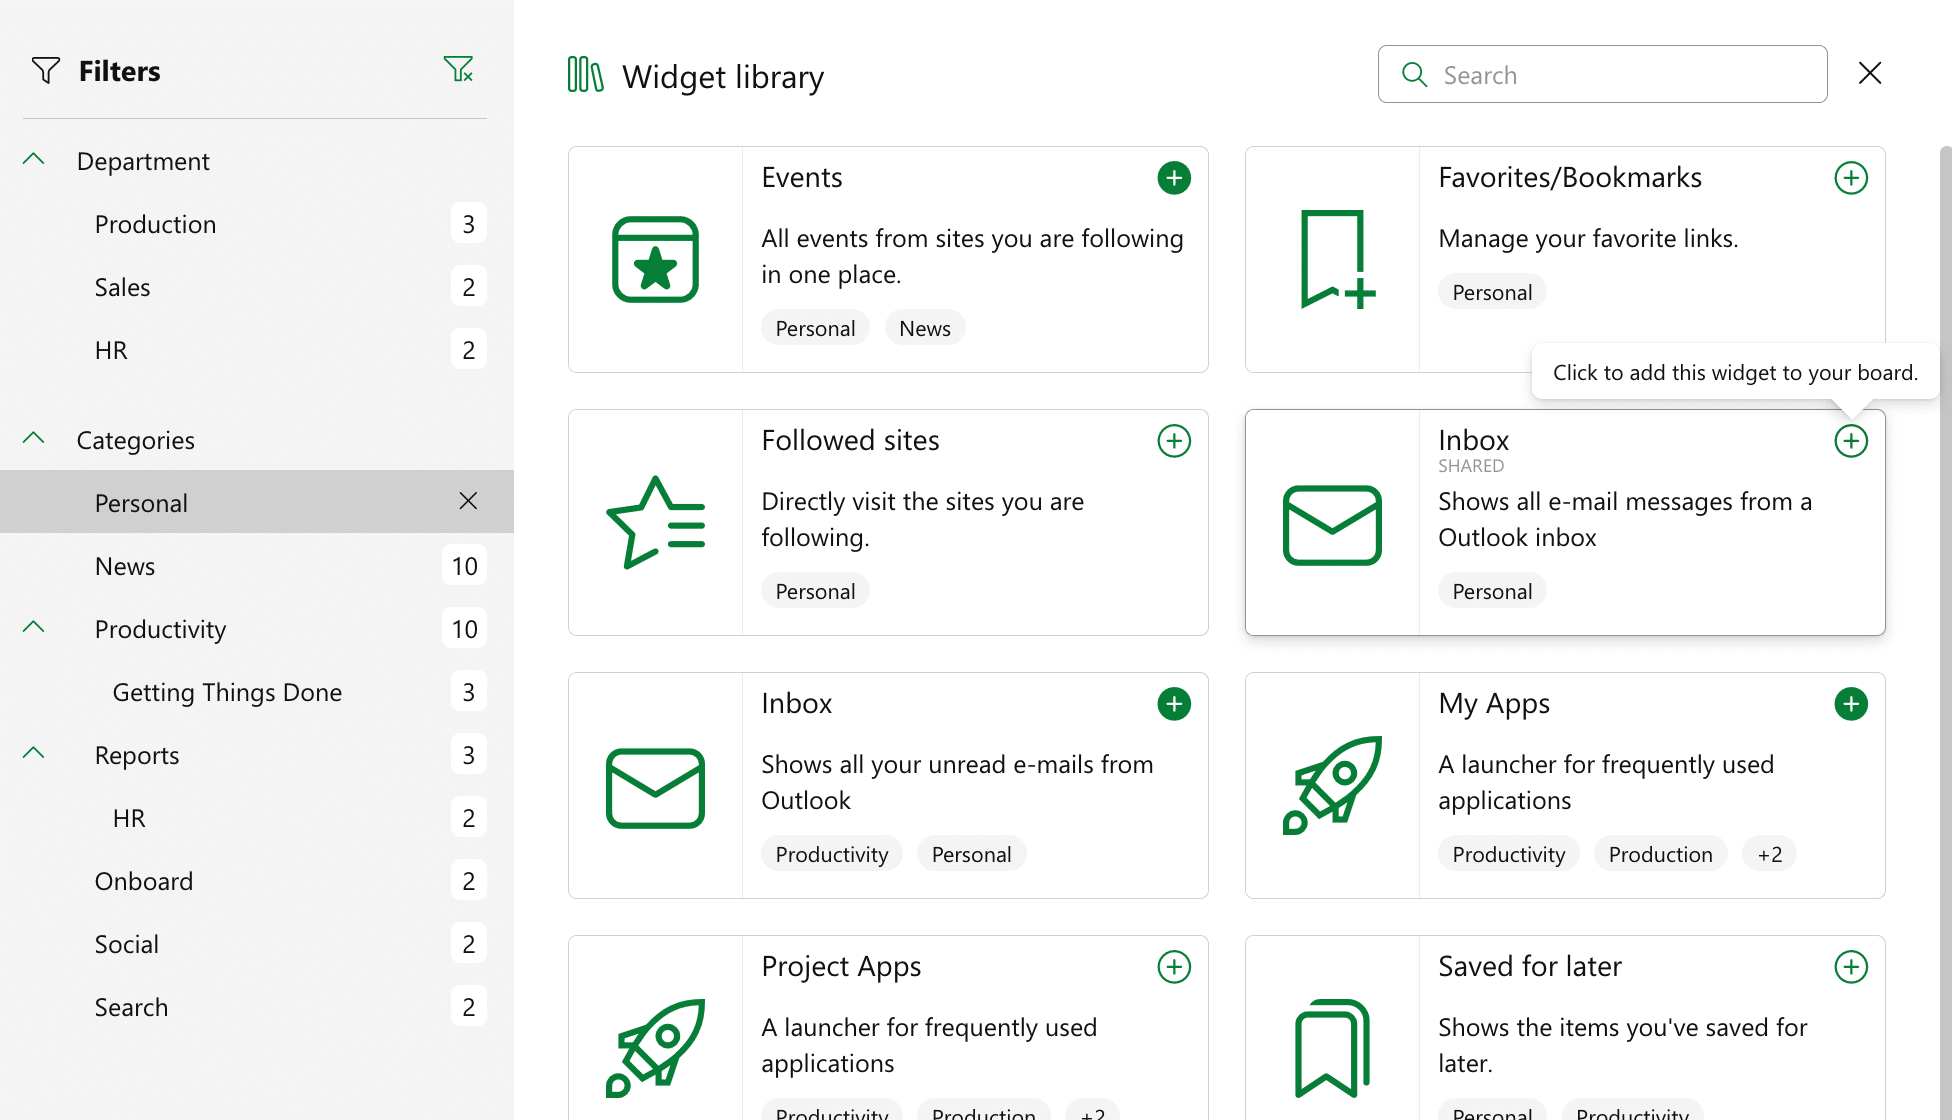Add the Inbox shared widget to your board
This screenshot has width=1952, height=1120.
point(1851,440)
